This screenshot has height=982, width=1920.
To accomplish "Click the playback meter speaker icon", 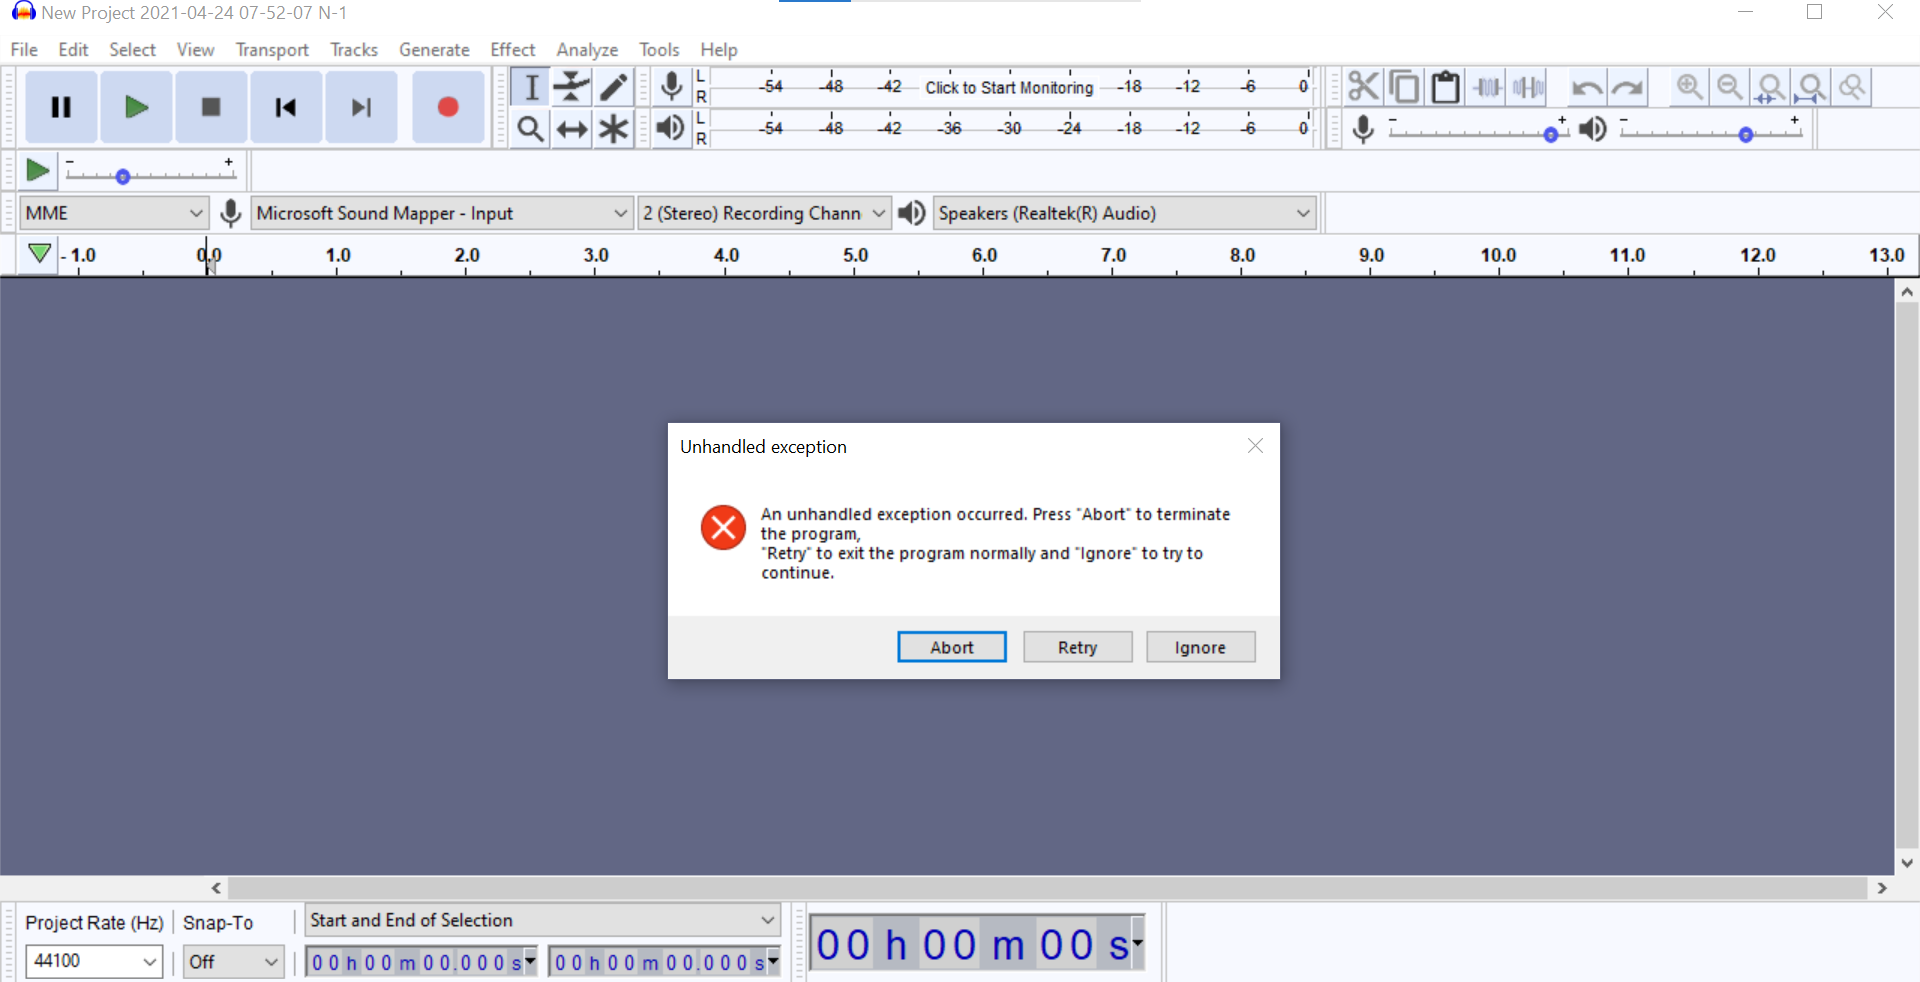I will [671, 129].
